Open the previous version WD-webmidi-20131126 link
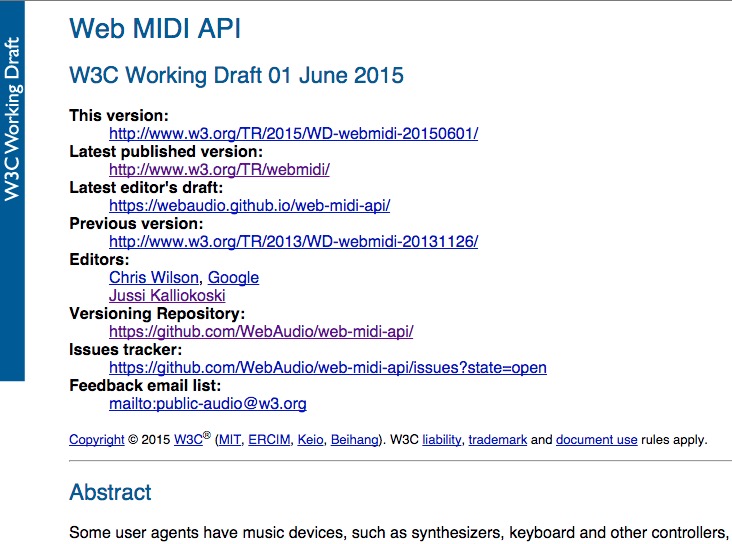The height and width of the screenshot is (544, 732). [294, 242]
